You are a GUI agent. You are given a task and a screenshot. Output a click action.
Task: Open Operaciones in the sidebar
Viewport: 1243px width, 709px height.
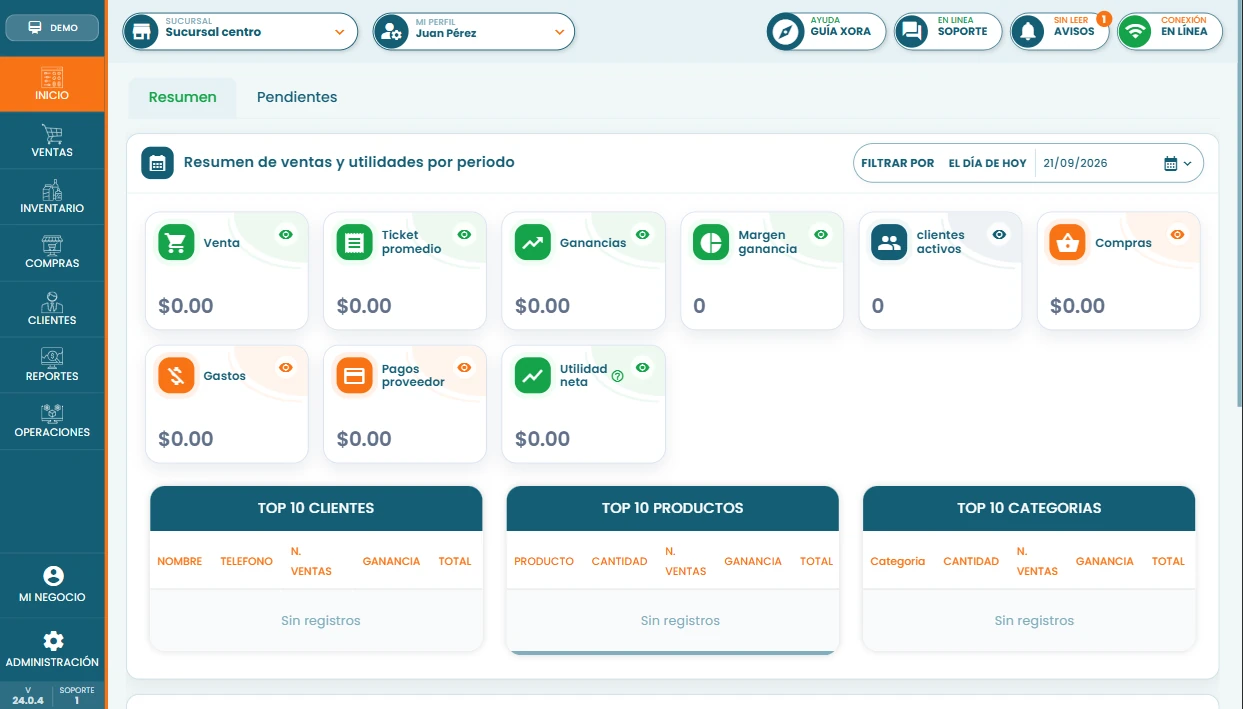[x=52, y=421]
